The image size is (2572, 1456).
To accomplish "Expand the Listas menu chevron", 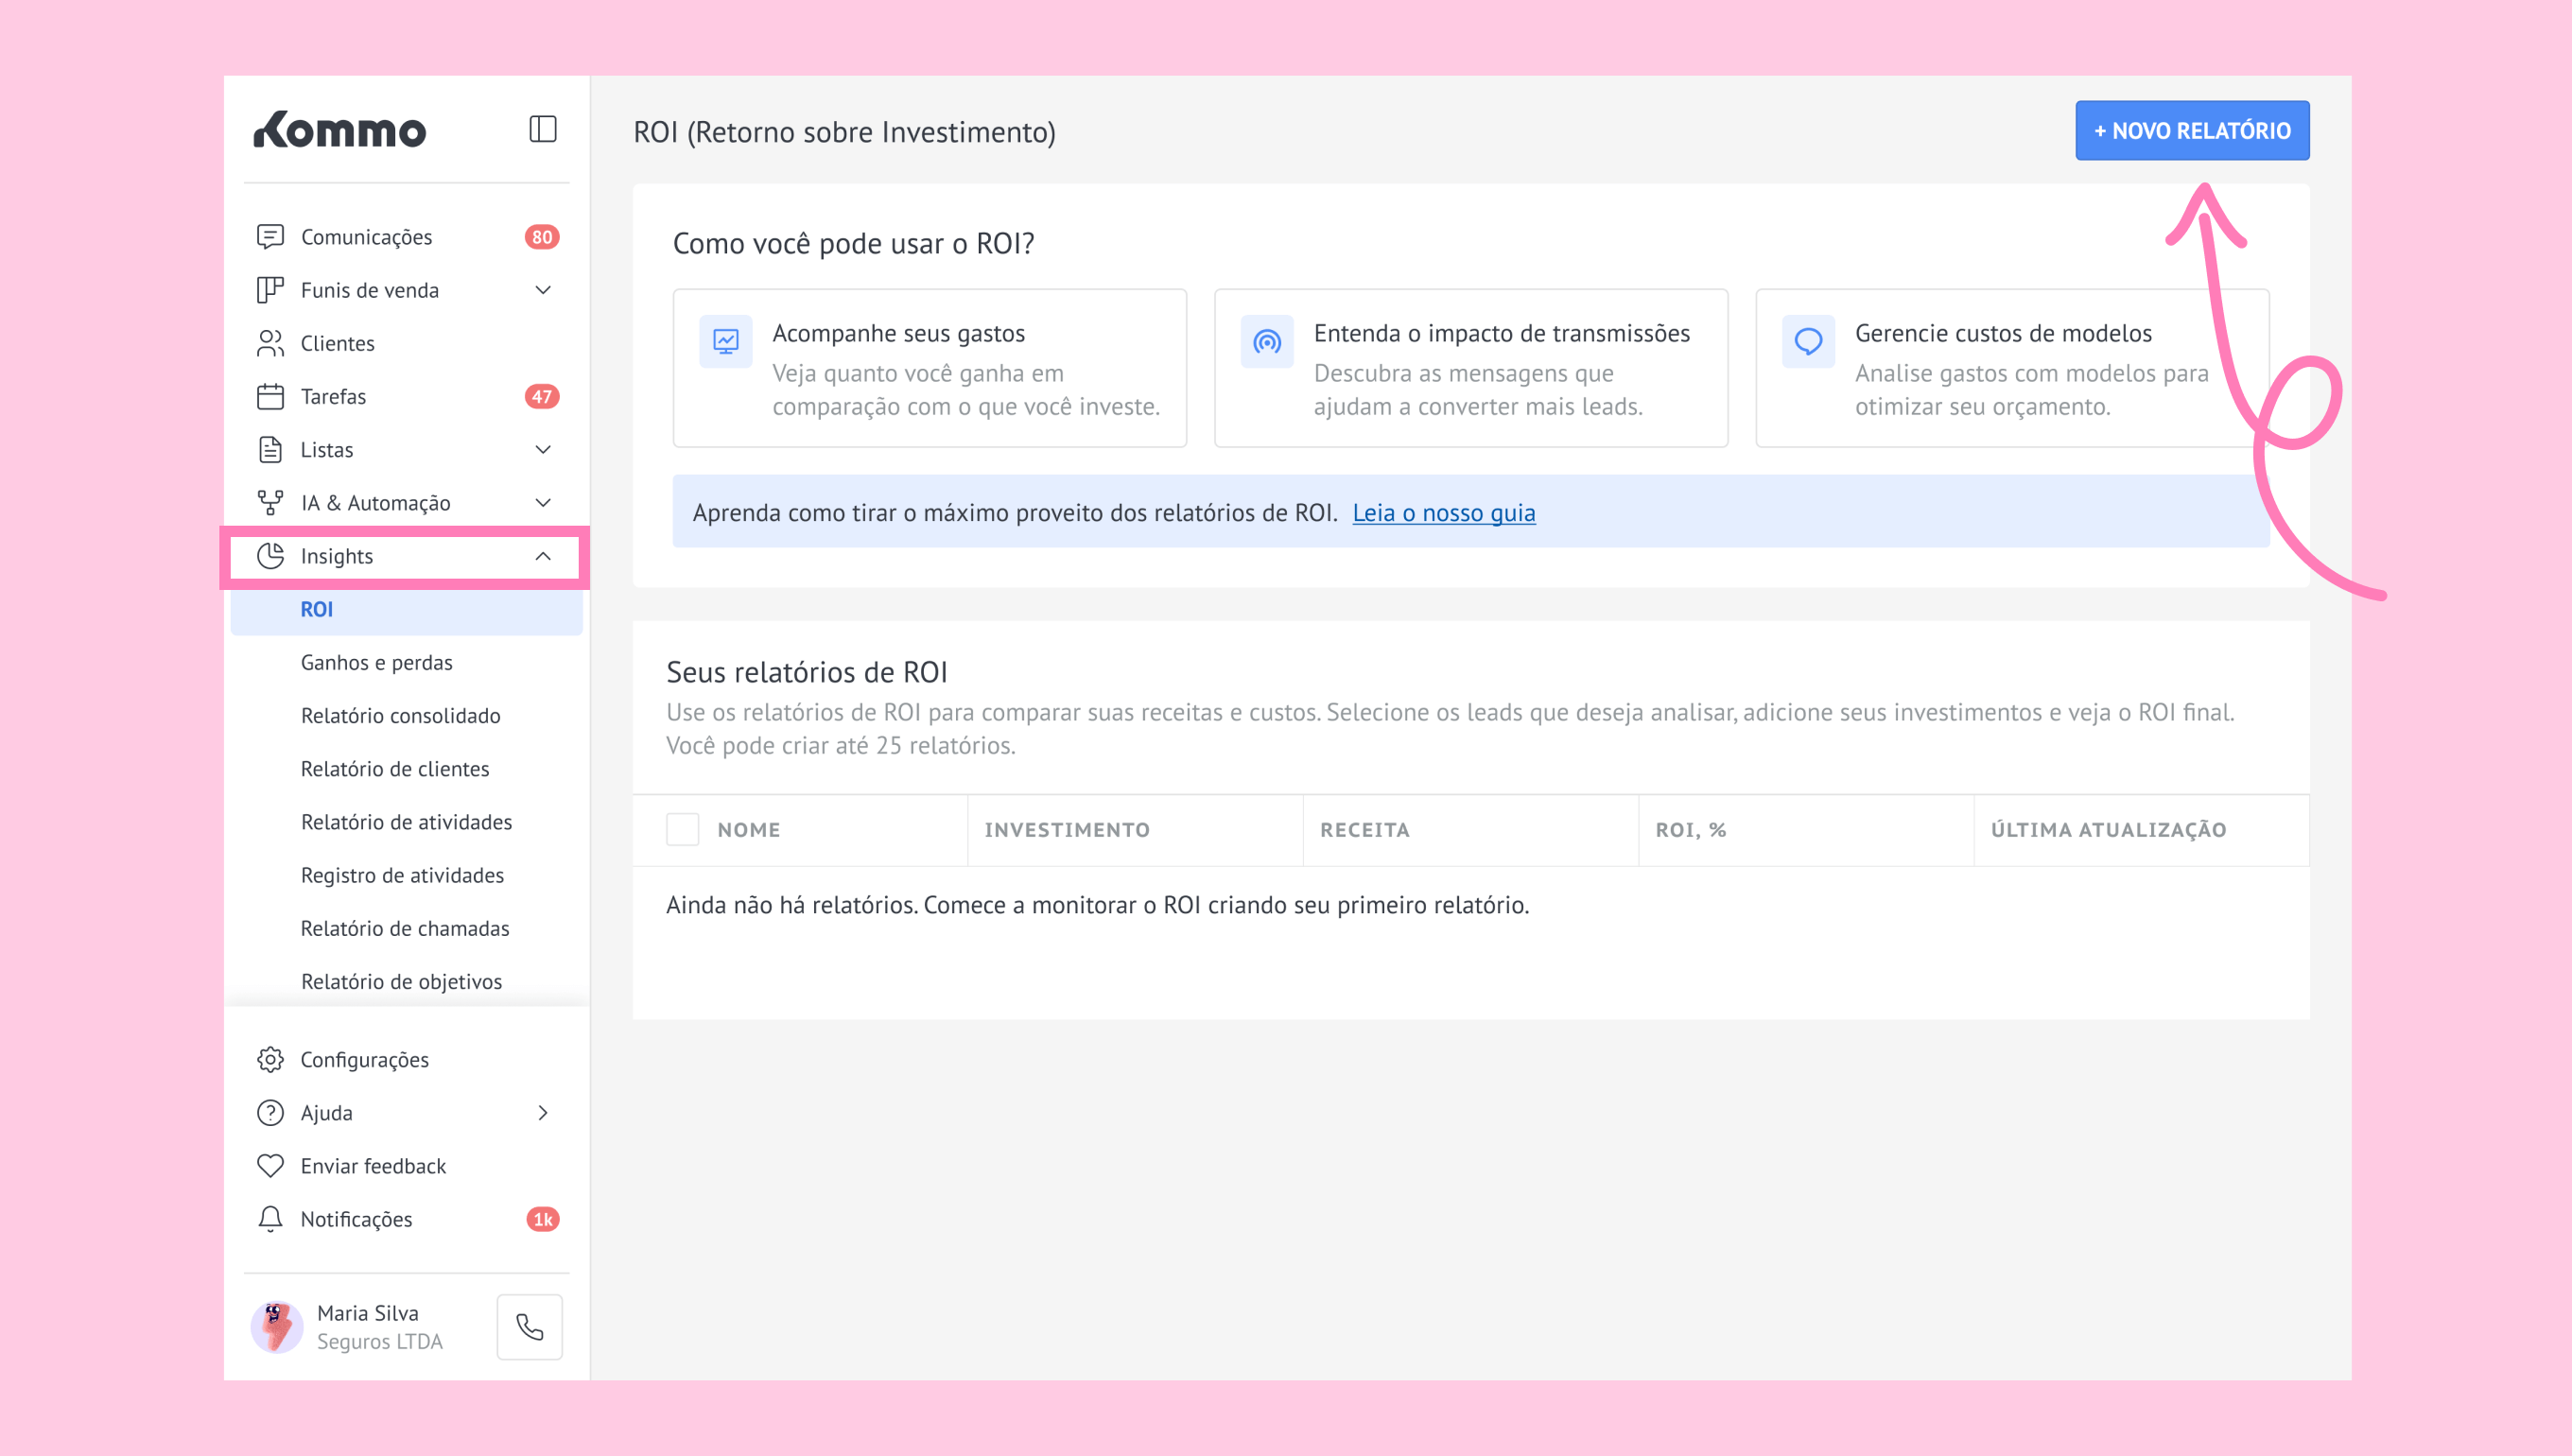I will tap(543, 449).
